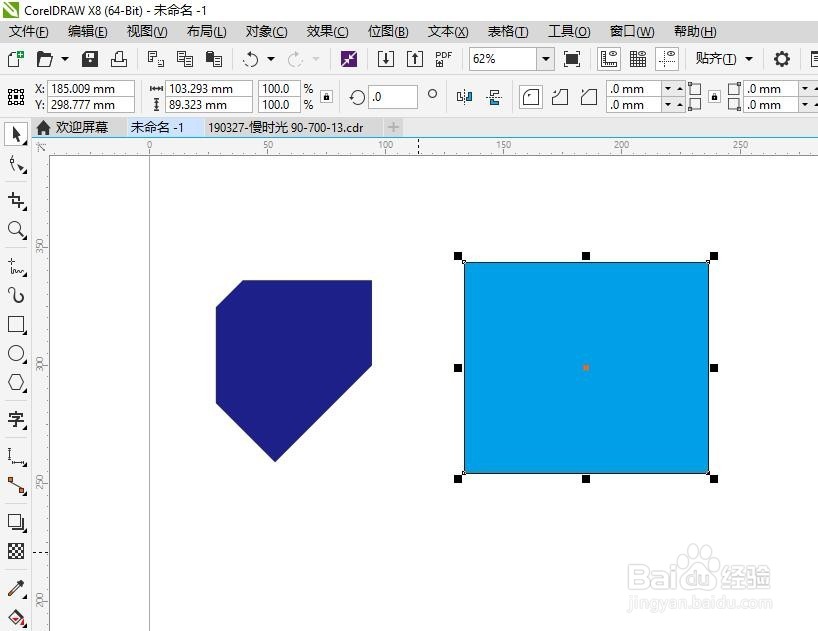Click the rotation angle field
The image size is (818, 631).
pos(392,97)
